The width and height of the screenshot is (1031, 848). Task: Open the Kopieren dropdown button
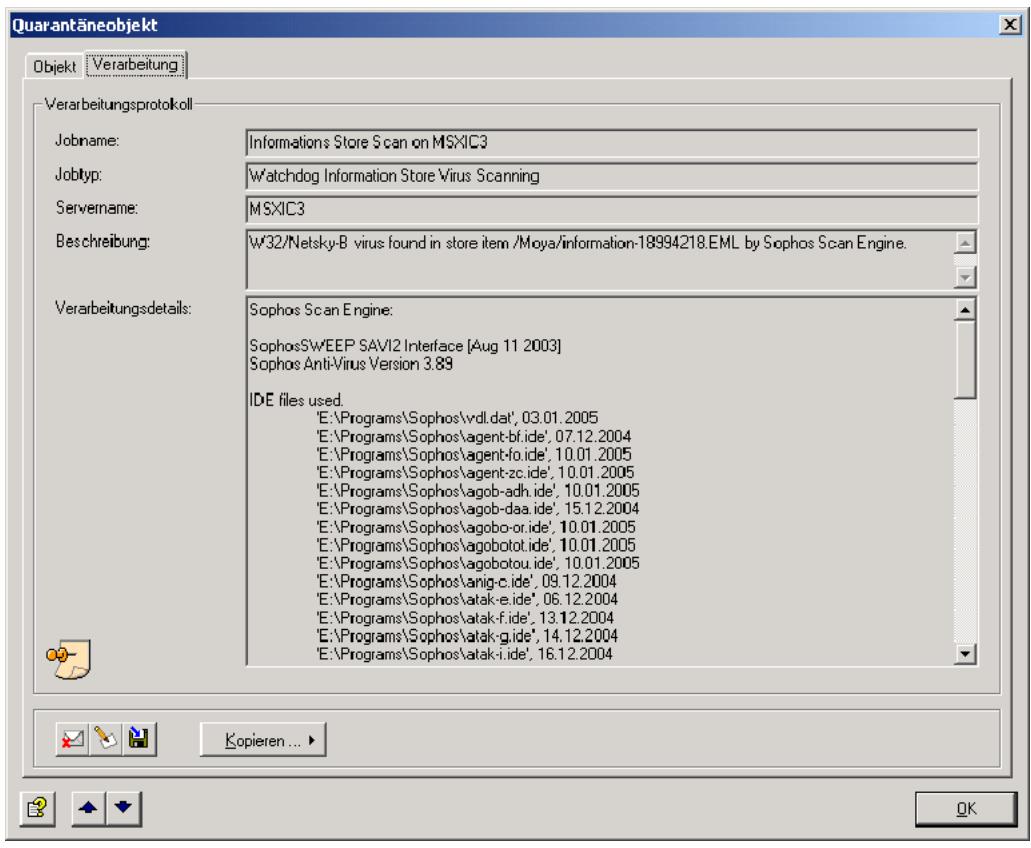263,740
